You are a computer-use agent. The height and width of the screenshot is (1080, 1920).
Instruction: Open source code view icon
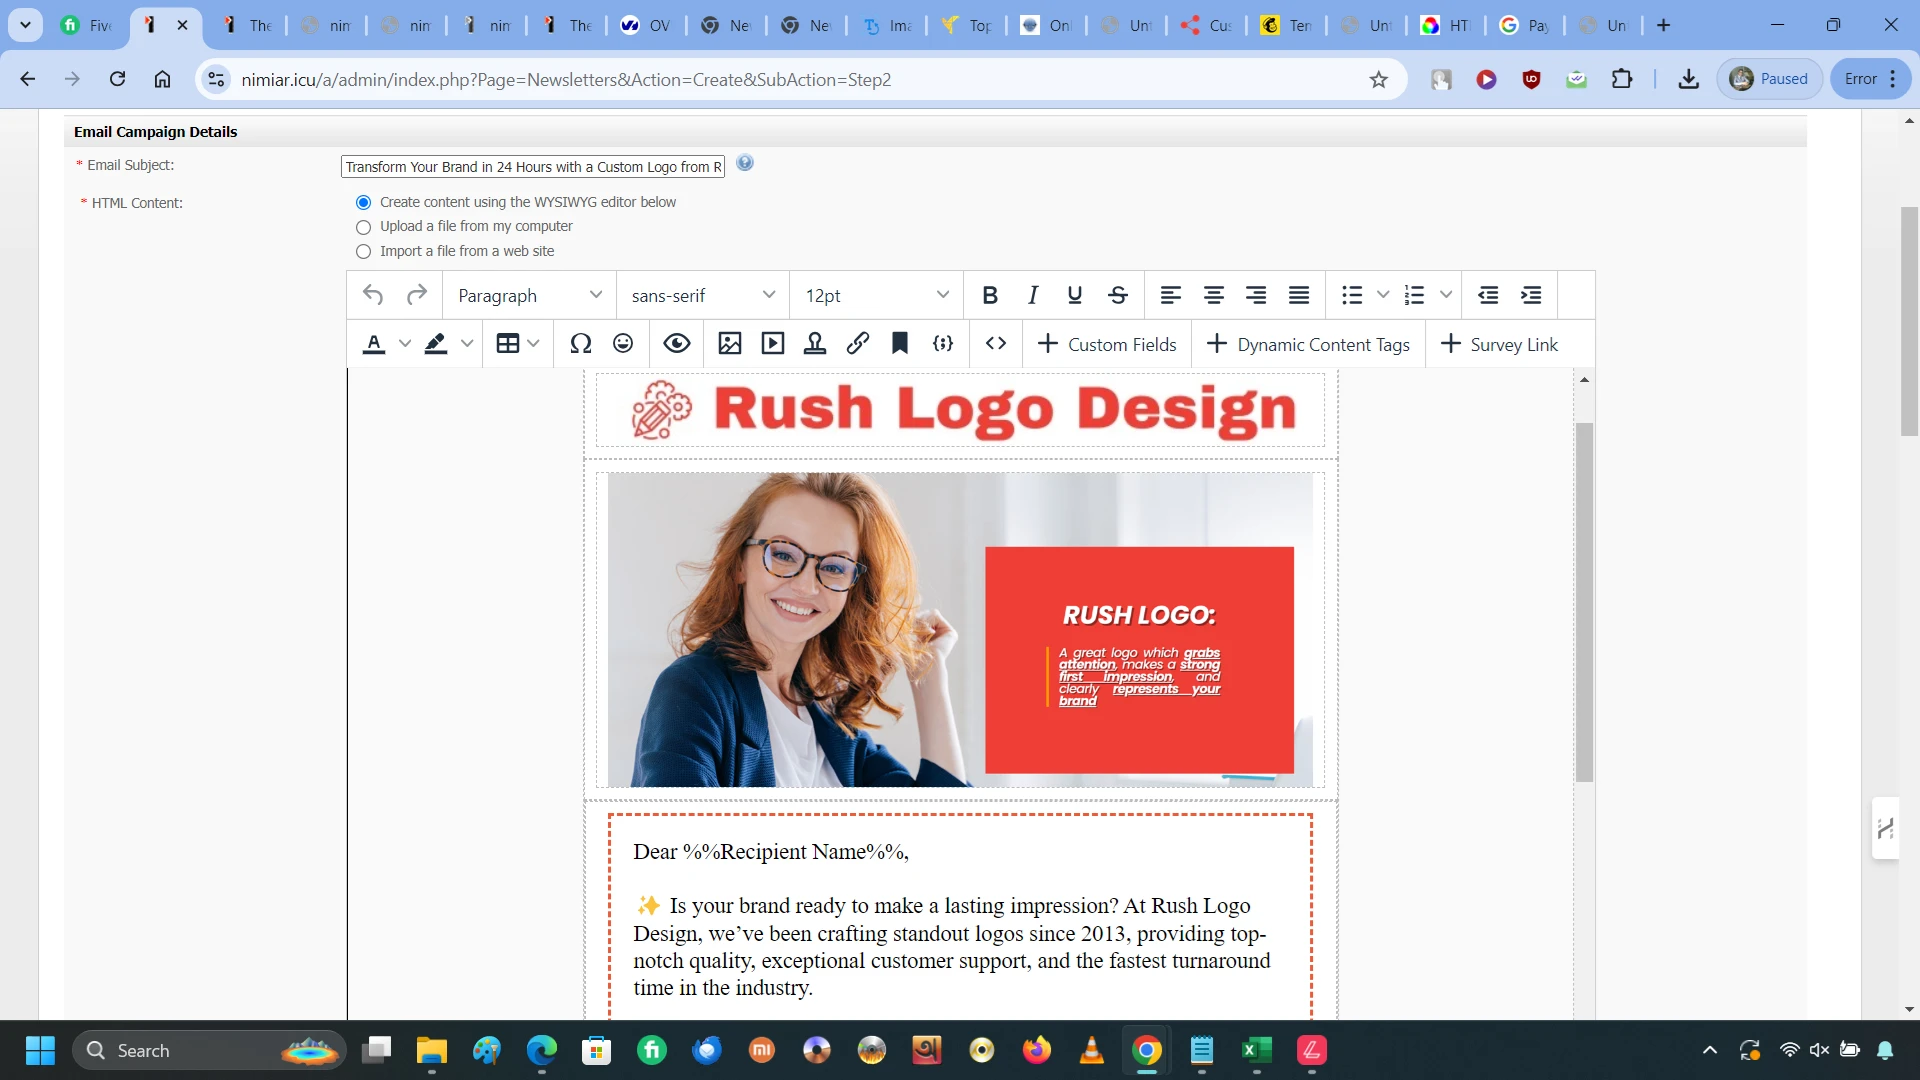pos(996,344)
